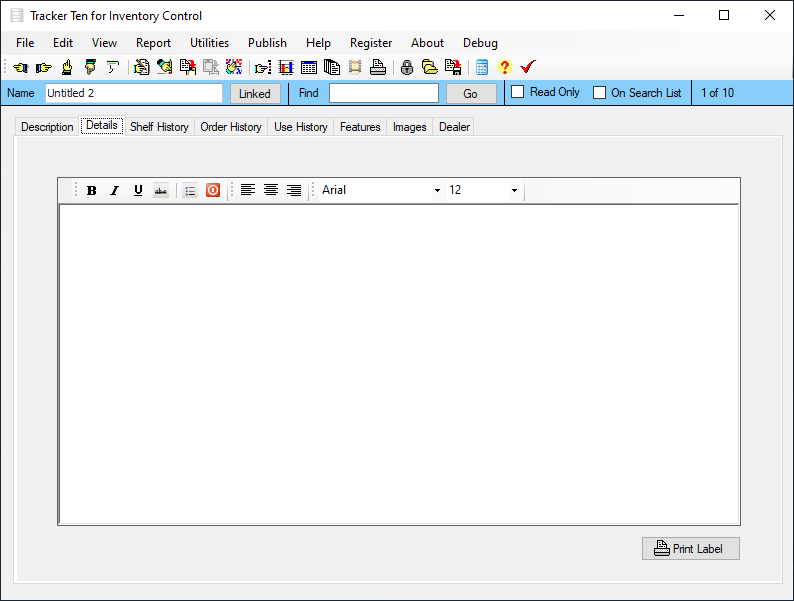Click the red font color button
The height and width of the screenshot is (601, 794).
(213, 190)
